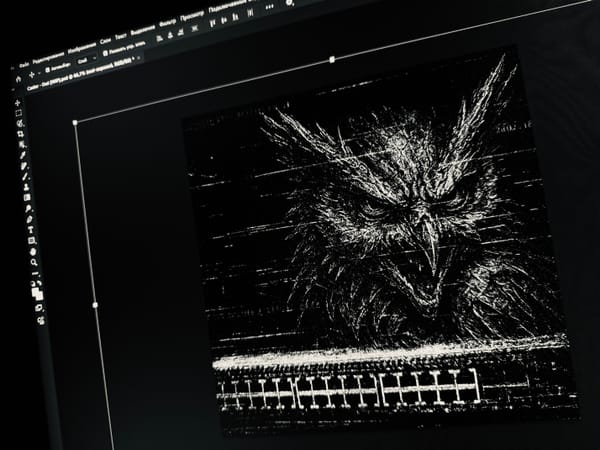Open the foreground color picker swatch
This screenshot has width=600, height=450.
(36, 292)
